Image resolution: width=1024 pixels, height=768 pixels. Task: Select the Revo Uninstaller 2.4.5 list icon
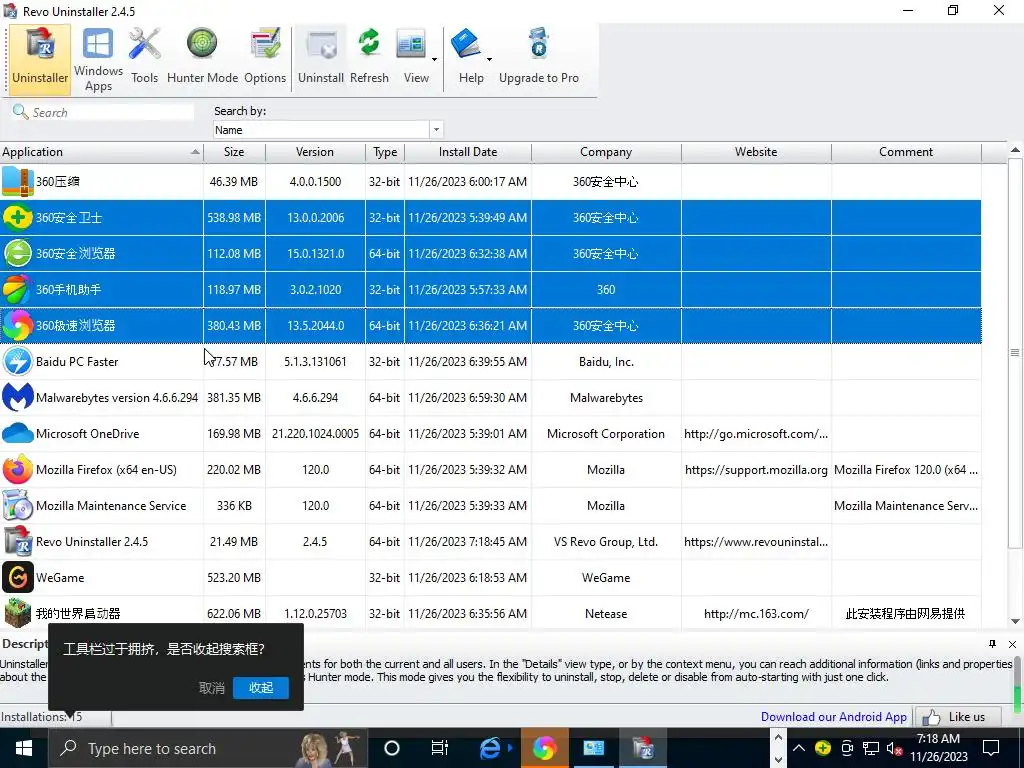(18, 541)
